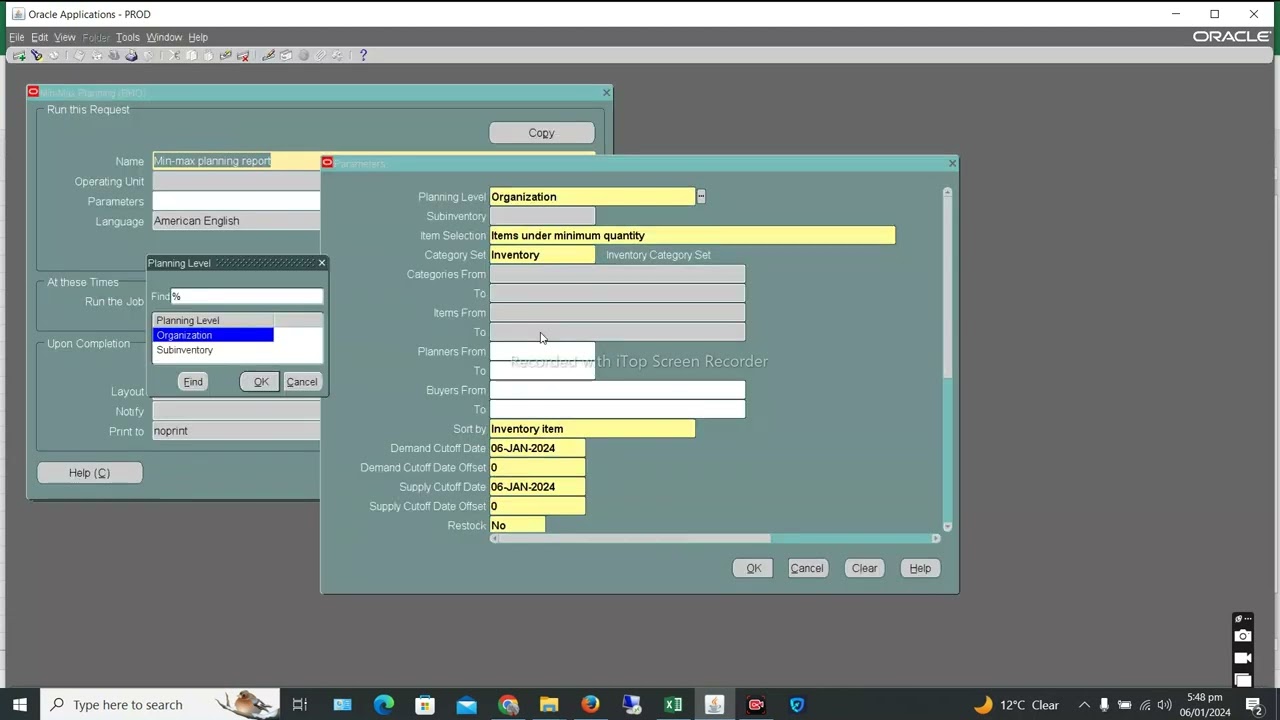This screenshot has width=1280, height=720.
Task: Click the Folder Tools toolbar icon
Action: [337, 56]
